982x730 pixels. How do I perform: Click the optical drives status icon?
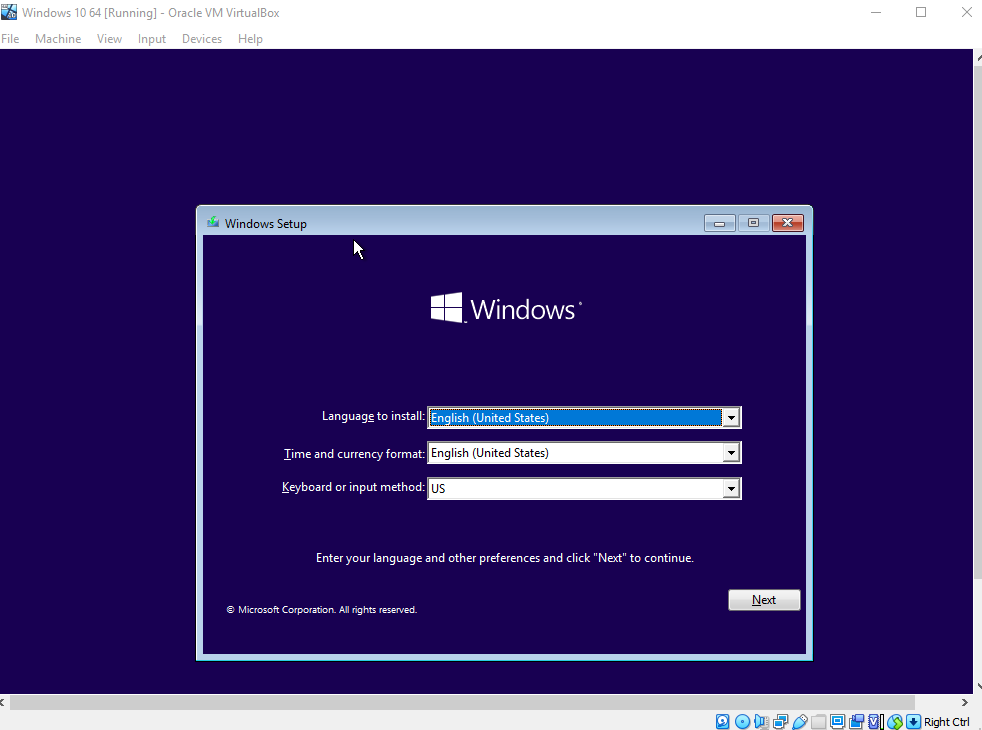pos(743,721)
